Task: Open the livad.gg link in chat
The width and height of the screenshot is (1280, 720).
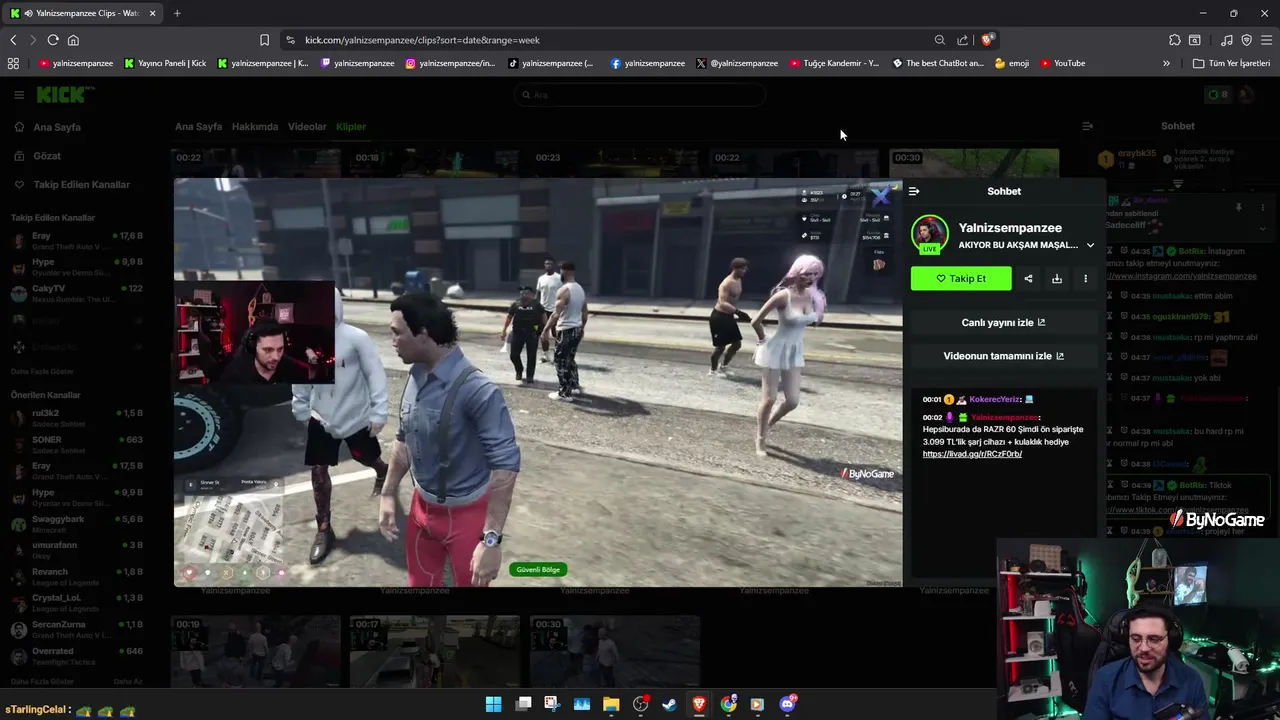Action: [972, 454]
